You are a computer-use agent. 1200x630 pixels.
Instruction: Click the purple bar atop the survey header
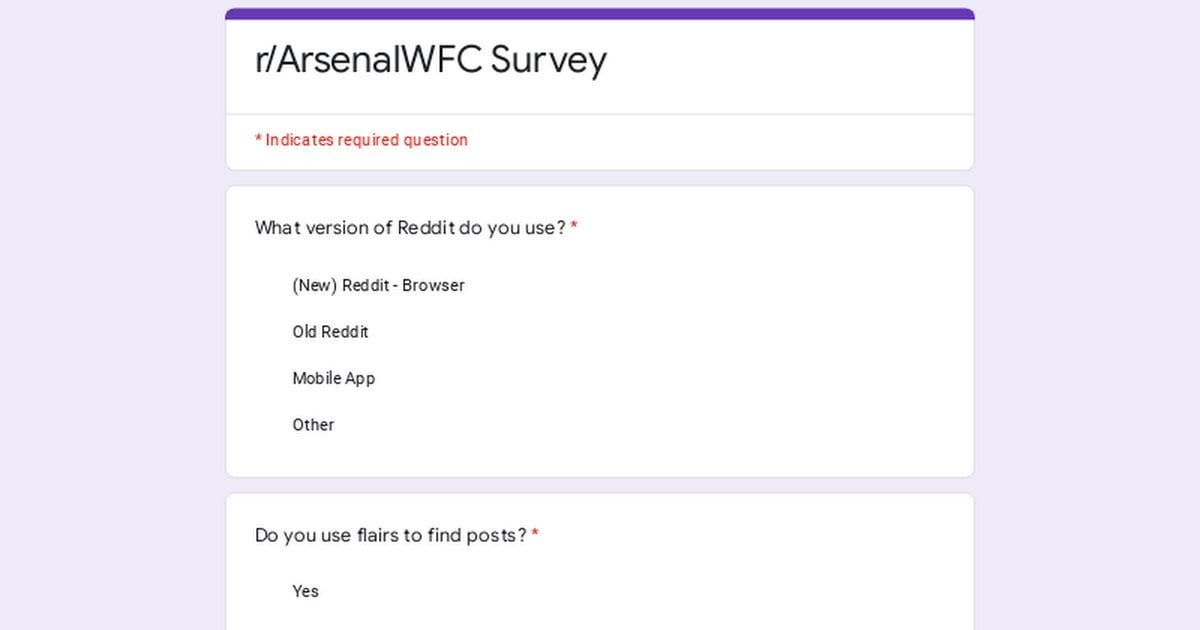(x=600, y=14)
